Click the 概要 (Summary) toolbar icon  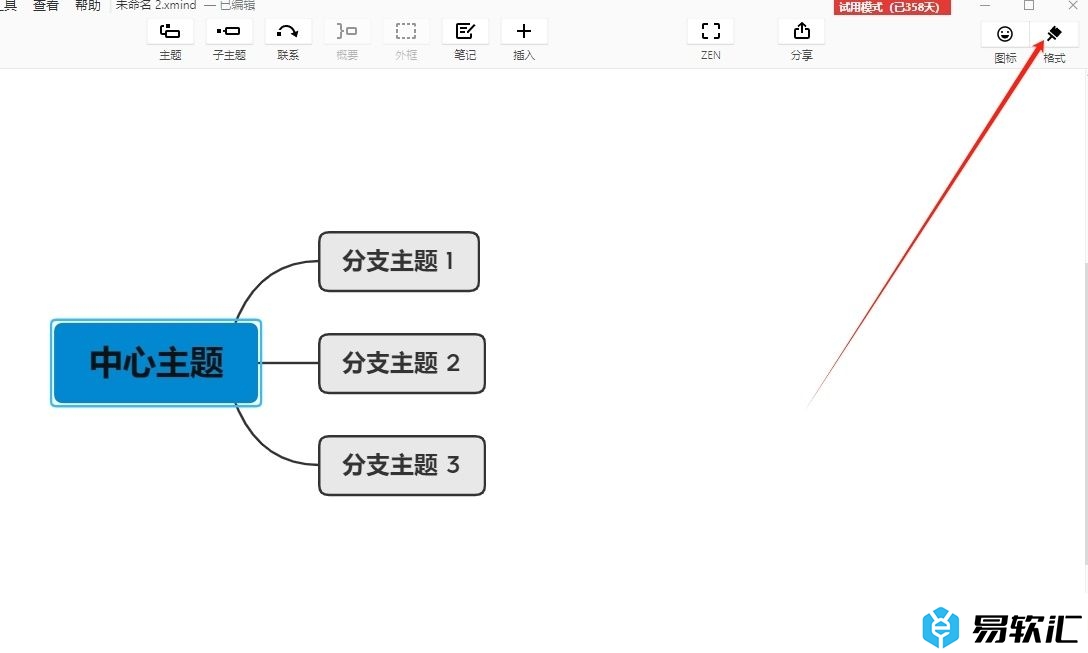(347, 31)
